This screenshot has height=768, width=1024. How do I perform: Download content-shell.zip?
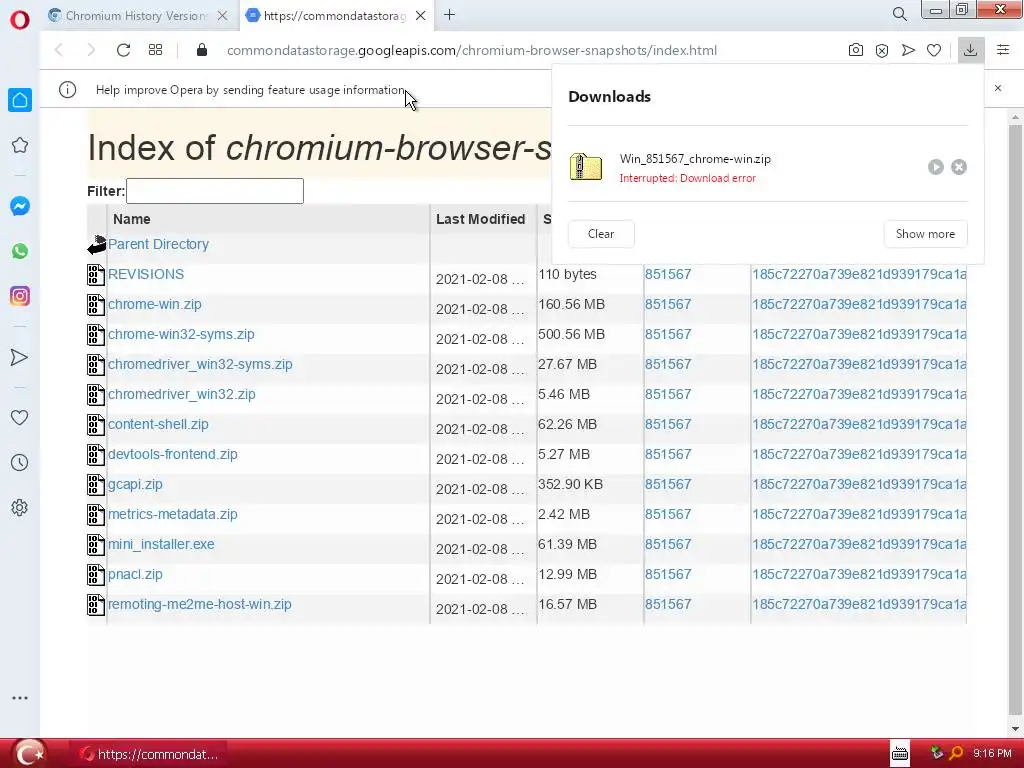click(158, 424)
